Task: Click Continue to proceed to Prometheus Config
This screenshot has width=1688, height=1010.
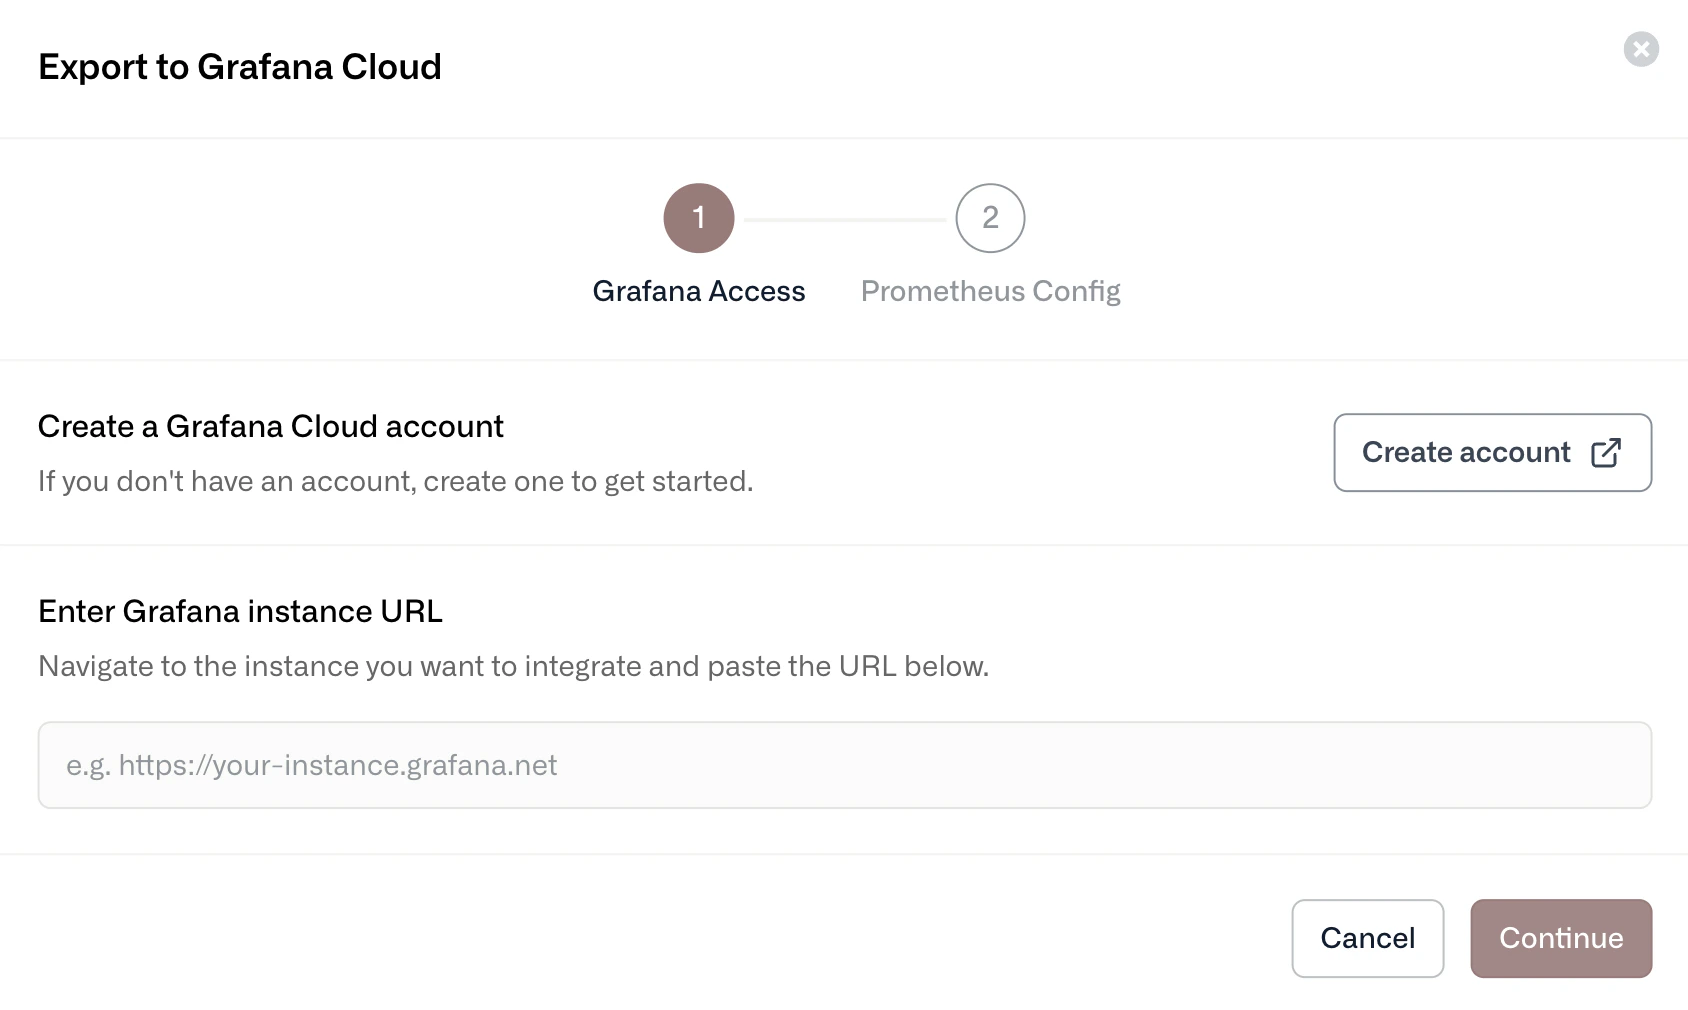Action: pos(1560,938)
